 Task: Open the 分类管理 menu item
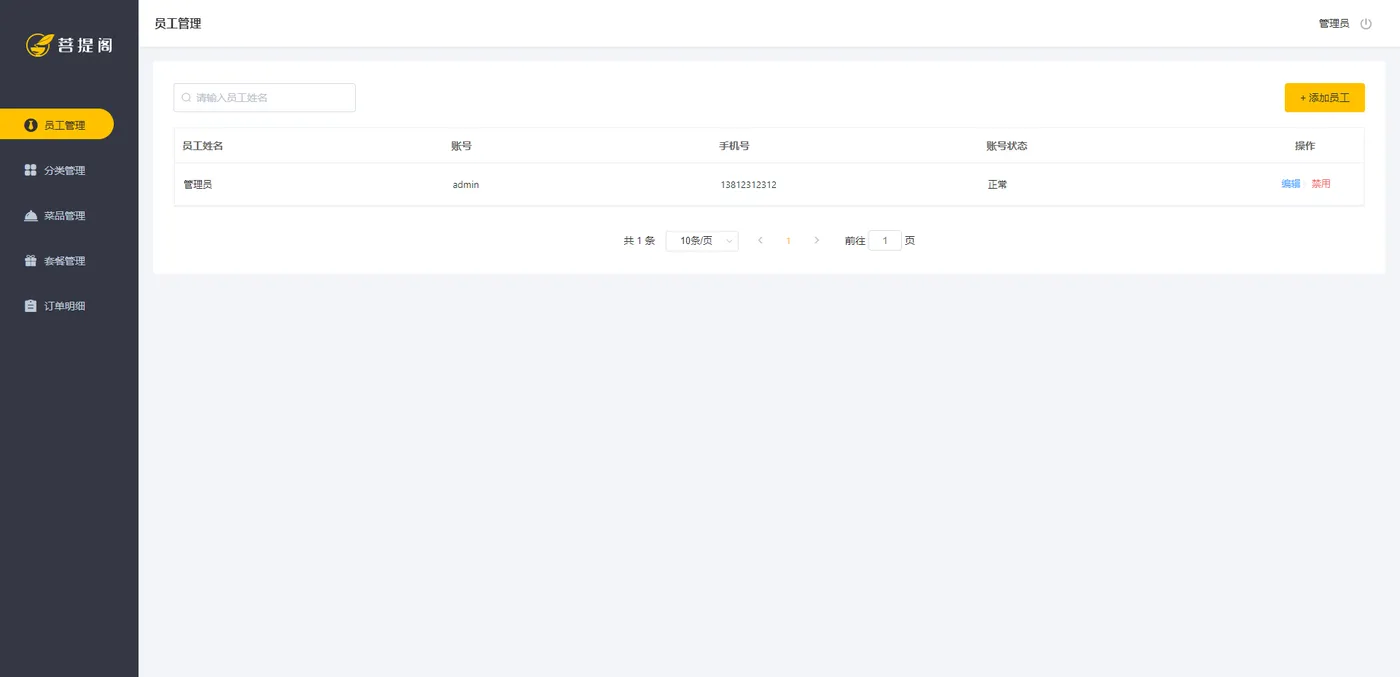click(57, 170)
